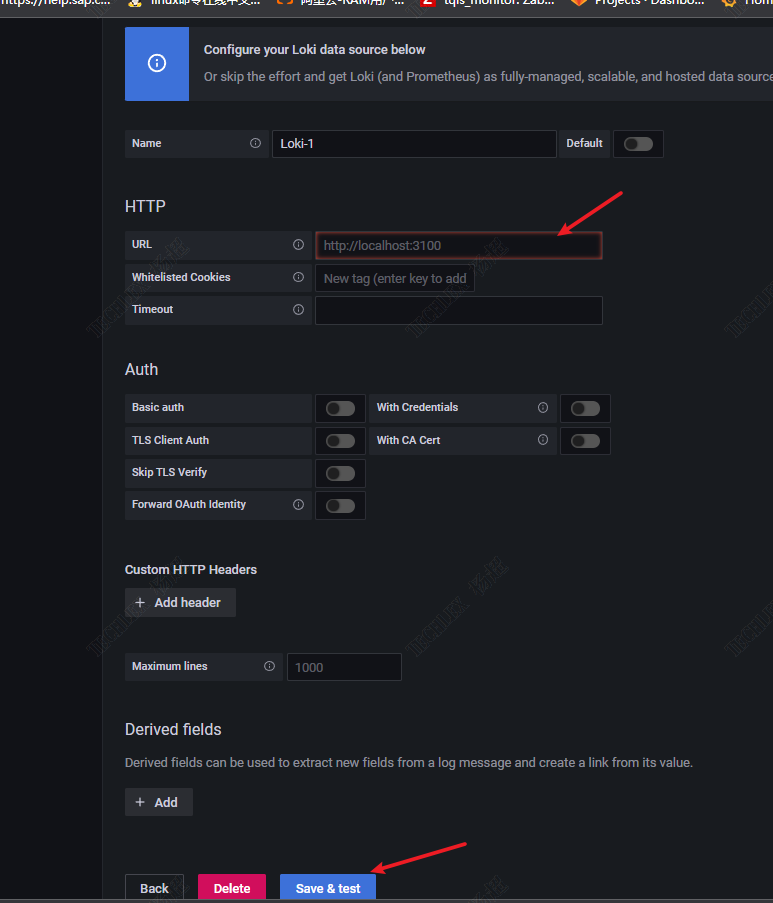Click the plus icon in Add header
773x903 pixels.
click(140, 602)
